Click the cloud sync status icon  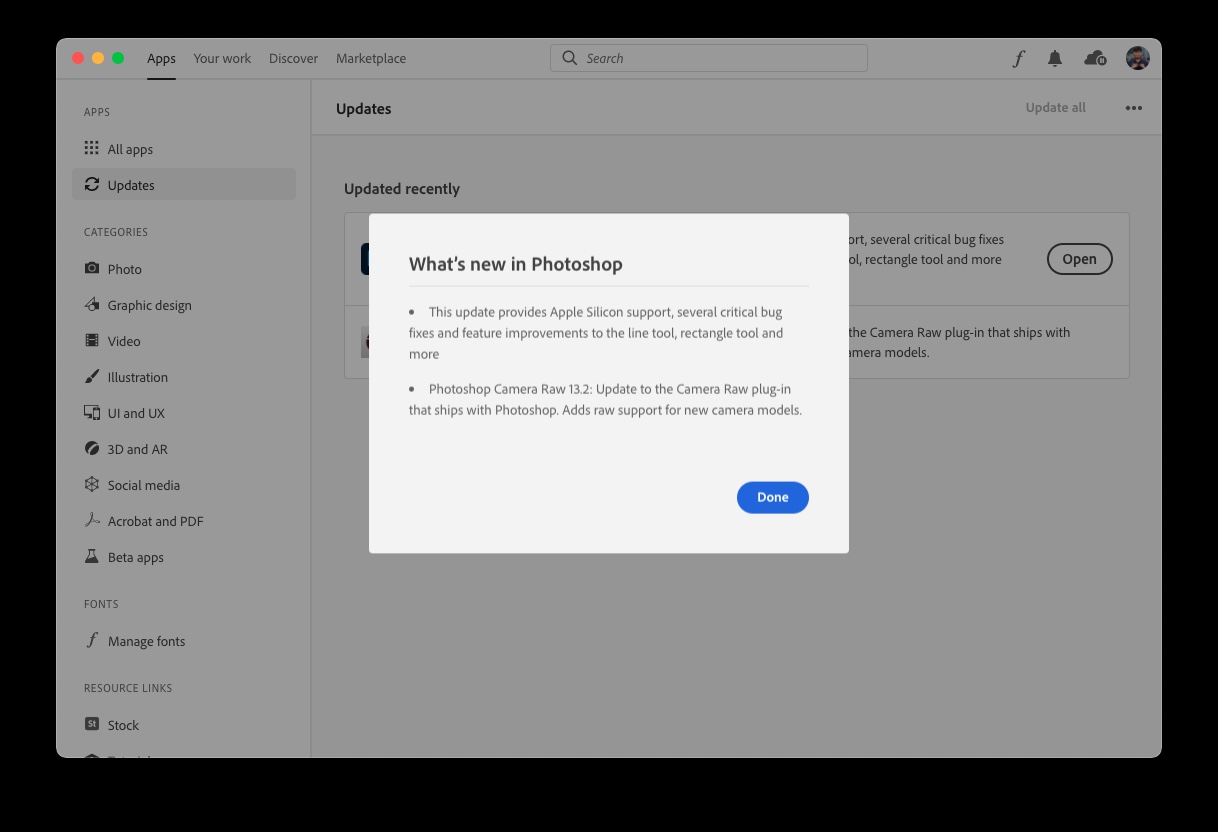tap(1095, 59)
